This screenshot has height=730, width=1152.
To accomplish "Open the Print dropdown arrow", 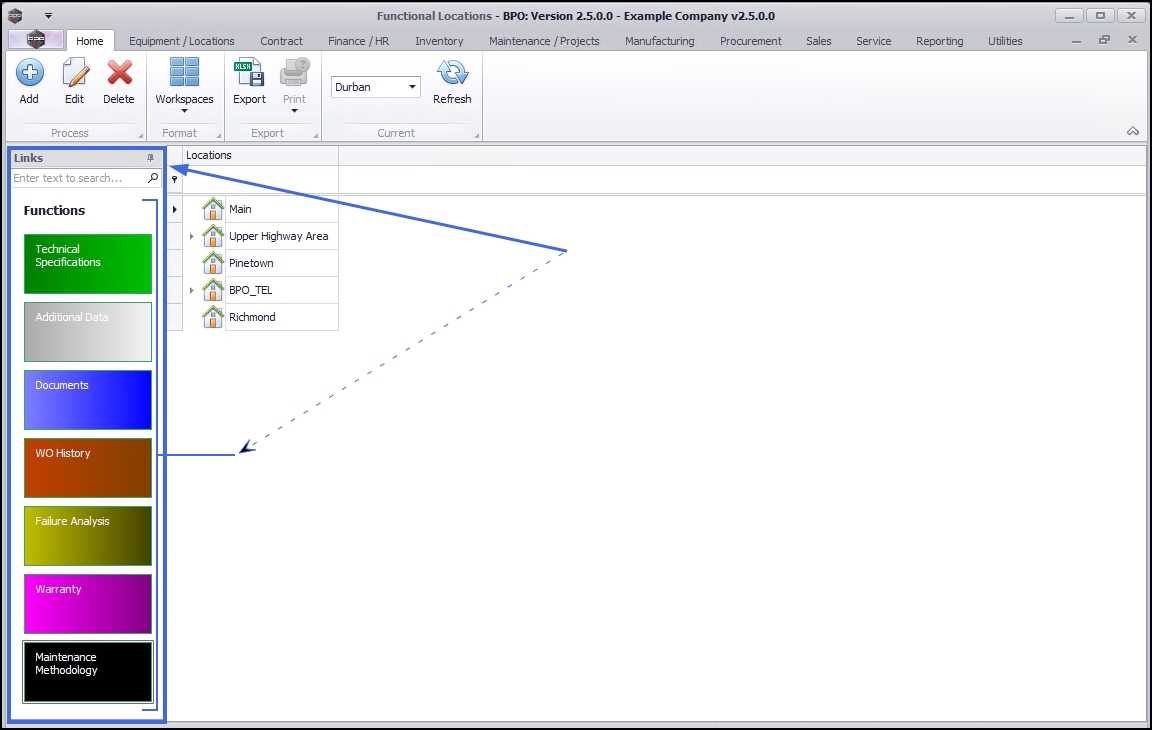I will pos(295,112).
